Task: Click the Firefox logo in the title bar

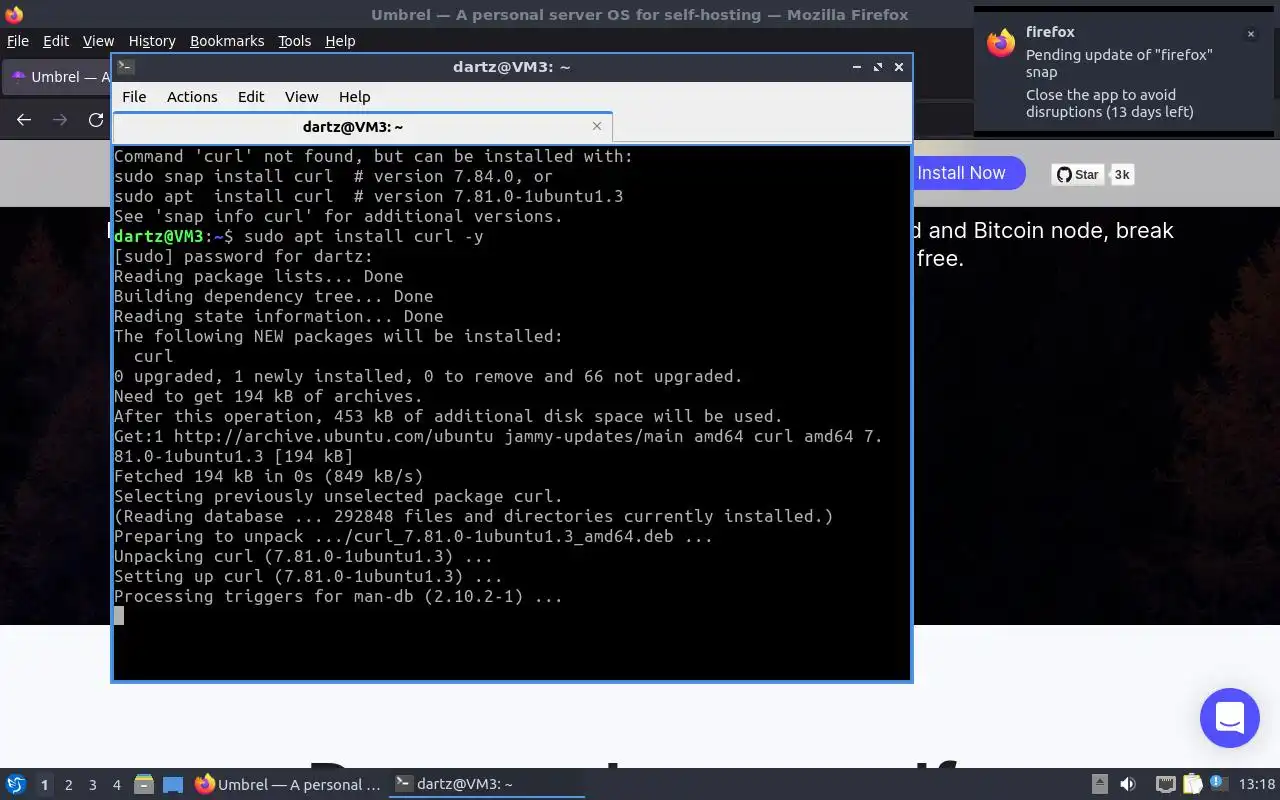Action: tap(14, 15)
